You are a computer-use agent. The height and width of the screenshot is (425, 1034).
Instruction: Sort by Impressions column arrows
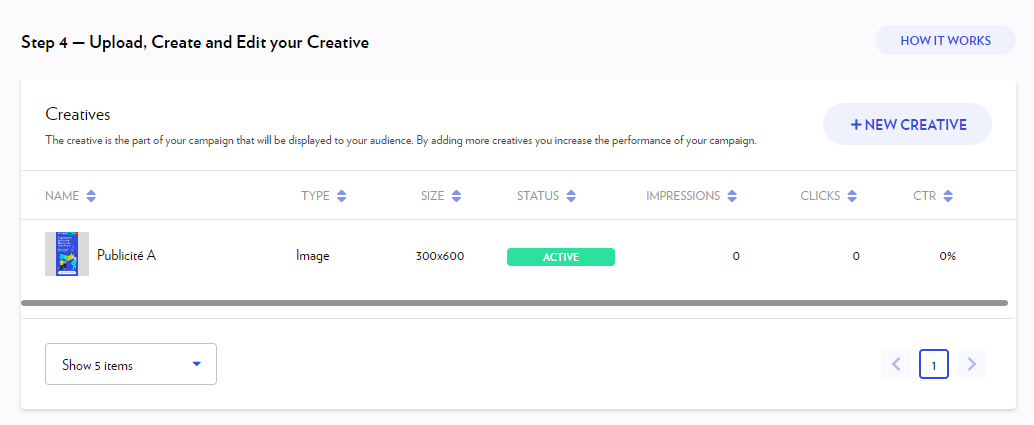tap(732, 196)
